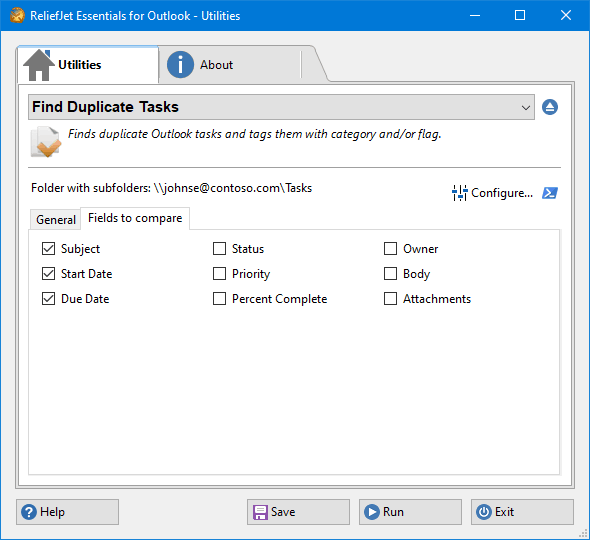Exit the utilities window
Screen dimensions: 590x540
[522, 512]
